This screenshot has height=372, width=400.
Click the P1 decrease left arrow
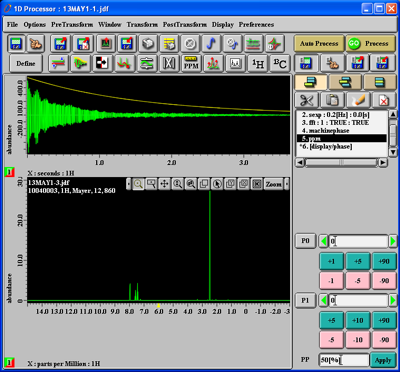(x=323, y=301)
